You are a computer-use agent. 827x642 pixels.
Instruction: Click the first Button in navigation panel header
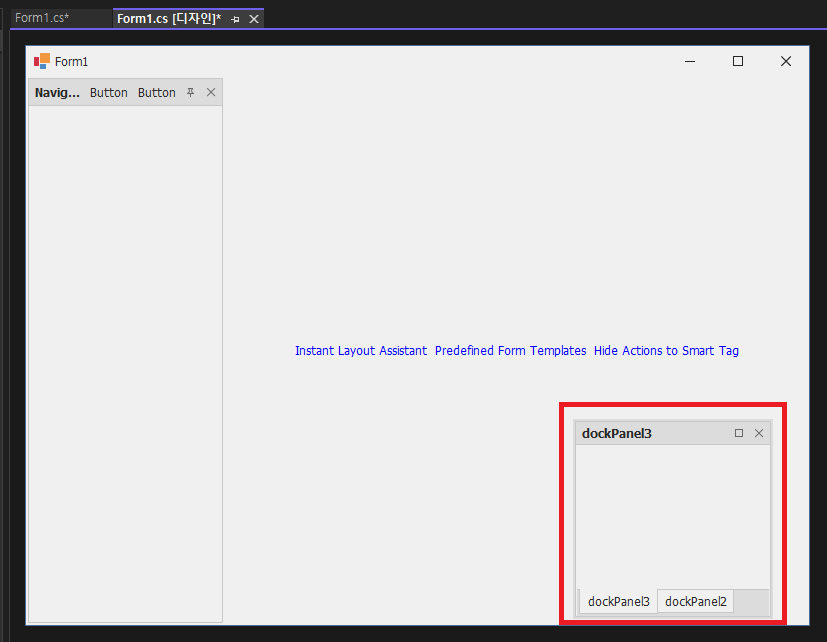click(109, 93)
